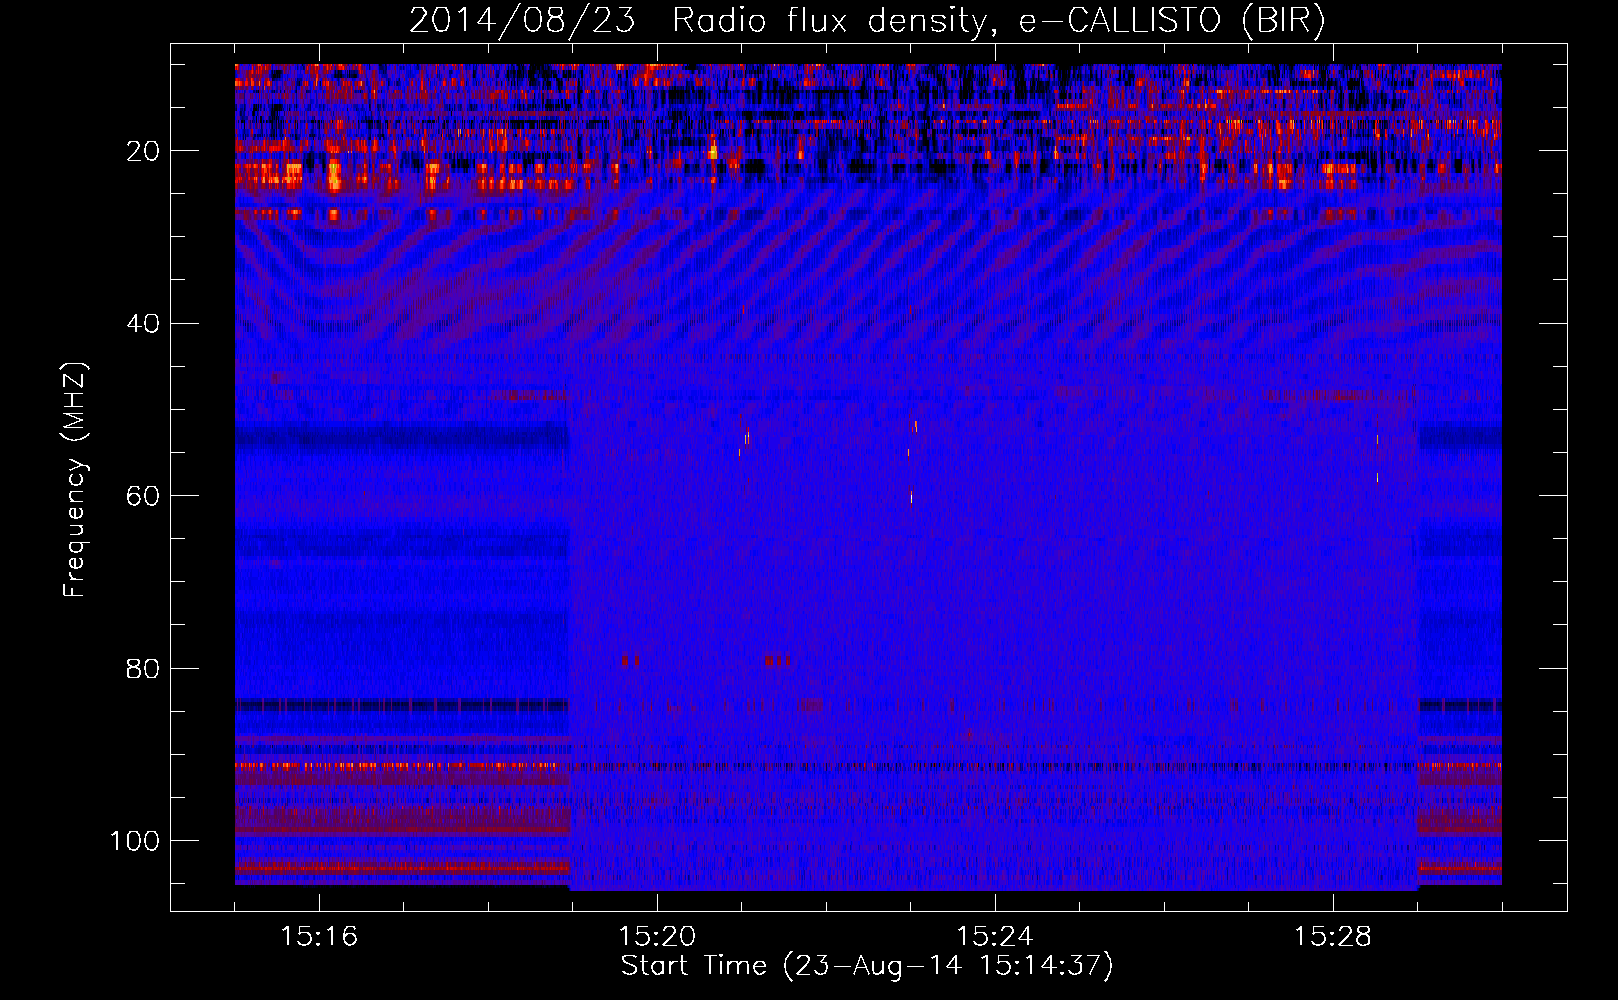1618x1000 pixels.
Task: Click the 15:20 time tick label
Action: 657,937
